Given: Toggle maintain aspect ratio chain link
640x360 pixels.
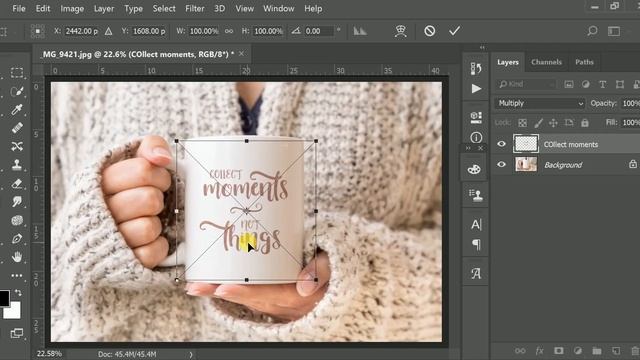Looking at the screenshot, I should [229, 31].
